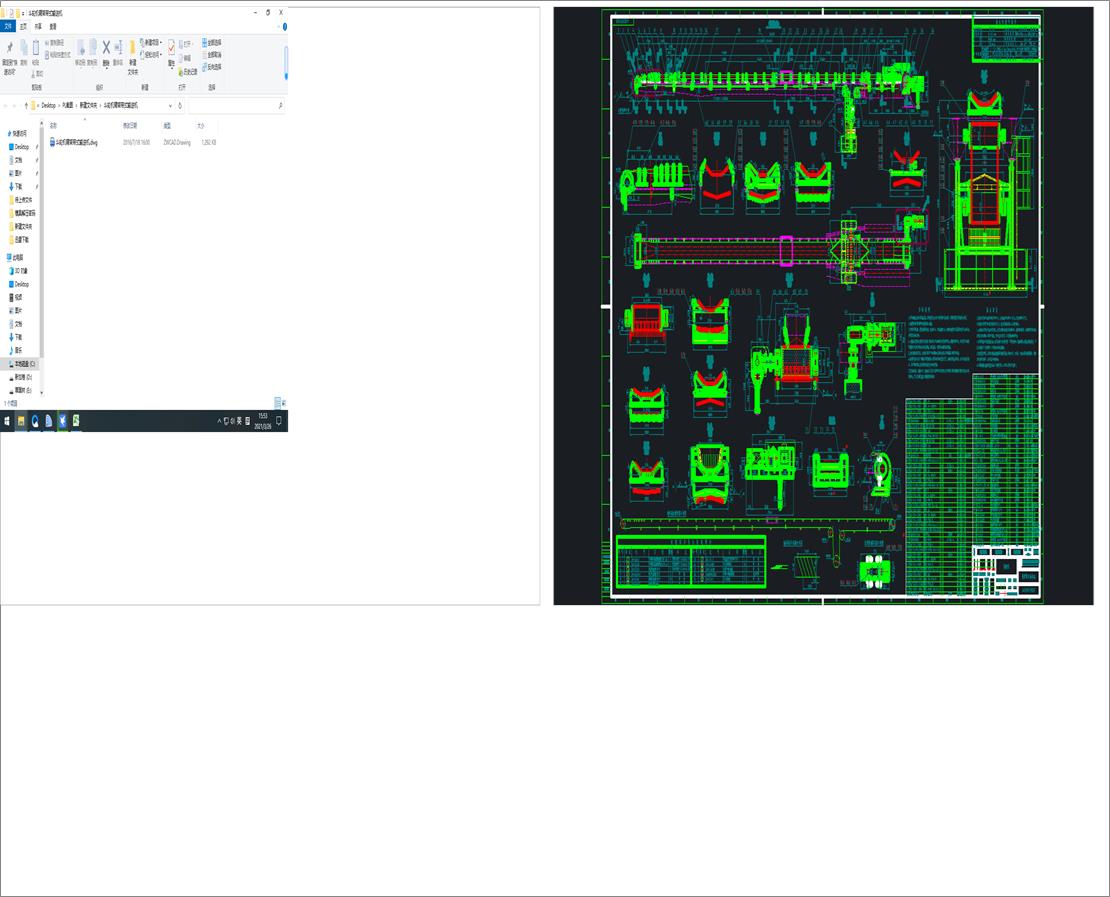Select This PC in navigation pane
The width and height of the screenshot is (1110, 897).
[x=17, y=258]
